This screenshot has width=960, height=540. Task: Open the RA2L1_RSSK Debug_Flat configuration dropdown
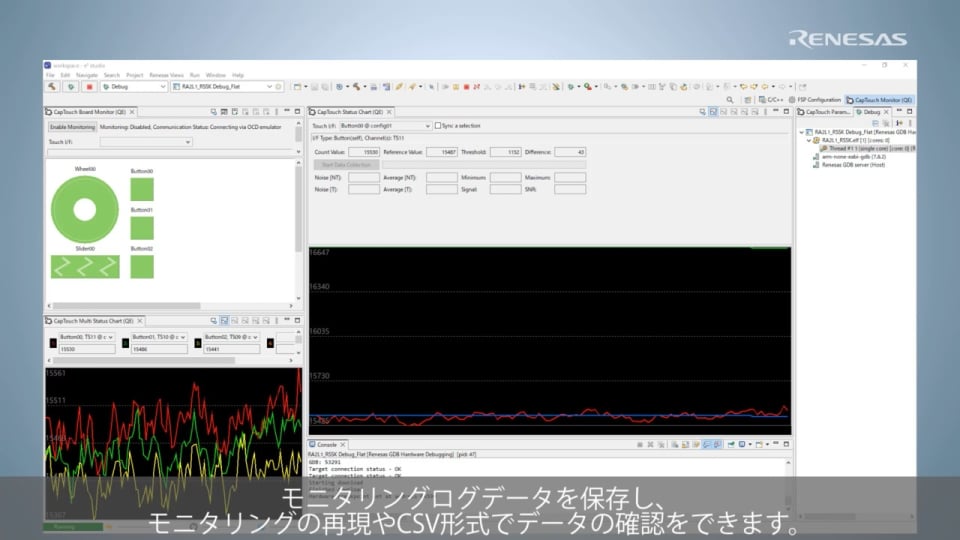268,87
